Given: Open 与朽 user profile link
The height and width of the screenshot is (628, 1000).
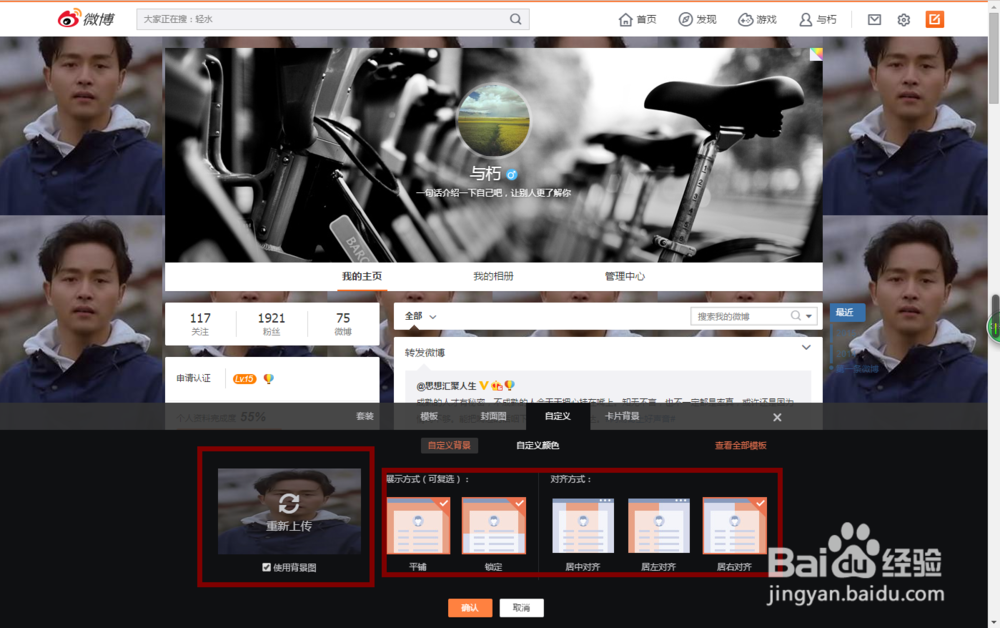Looking at the screenshot, I should pyautogui.click(x=818, y=20).
